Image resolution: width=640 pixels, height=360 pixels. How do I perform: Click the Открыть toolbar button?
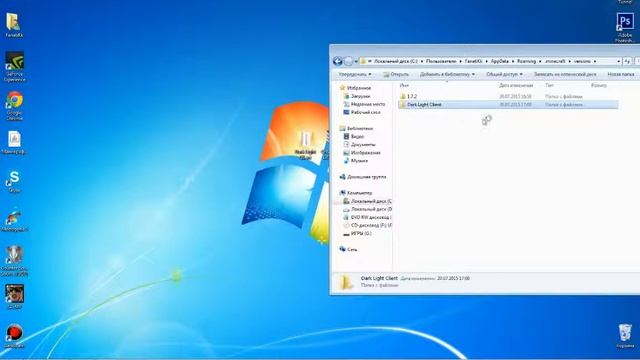click(x=396, y=74)
